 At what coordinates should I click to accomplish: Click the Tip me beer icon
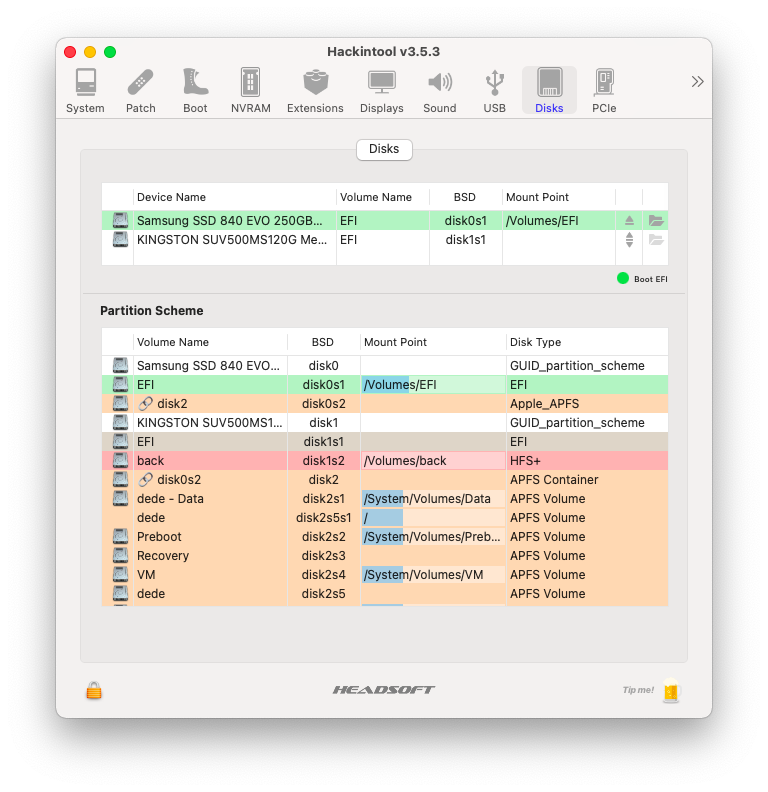click(670, 690)
